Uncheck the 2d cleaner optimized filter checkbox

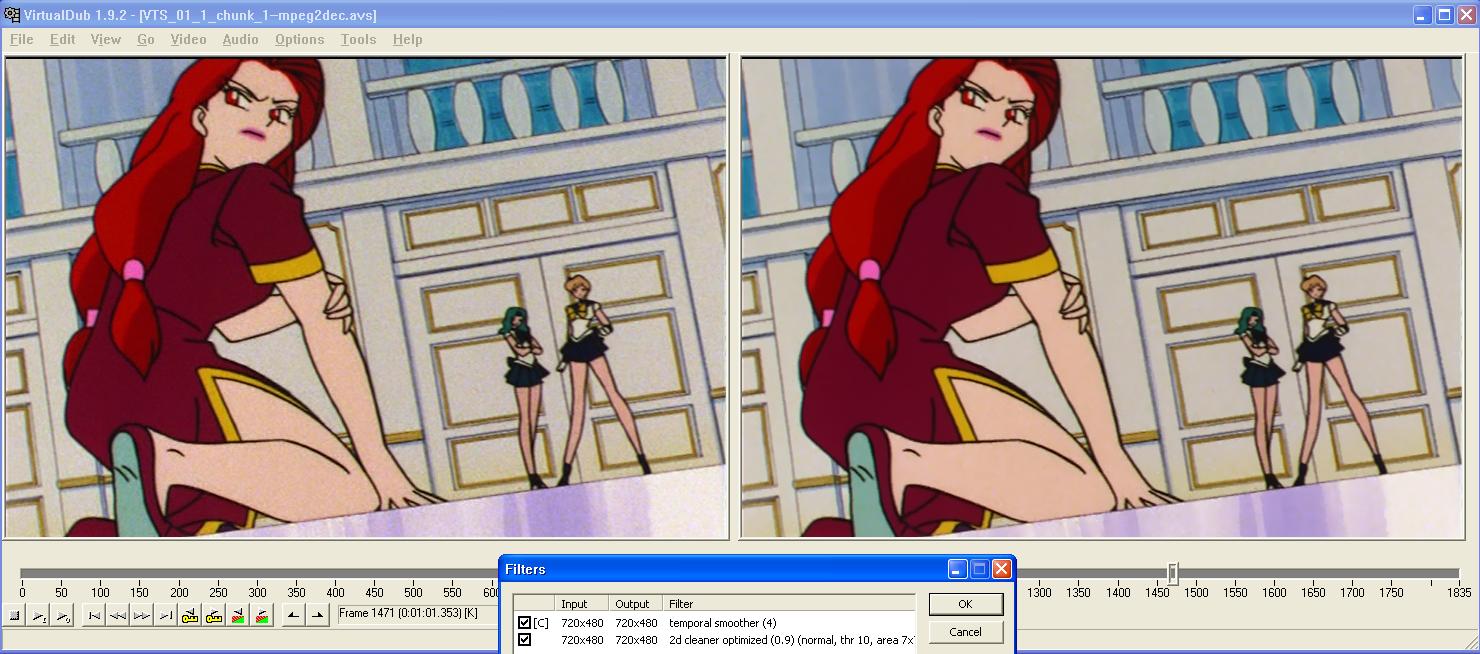pyautogui.click(x=524, y=640)
